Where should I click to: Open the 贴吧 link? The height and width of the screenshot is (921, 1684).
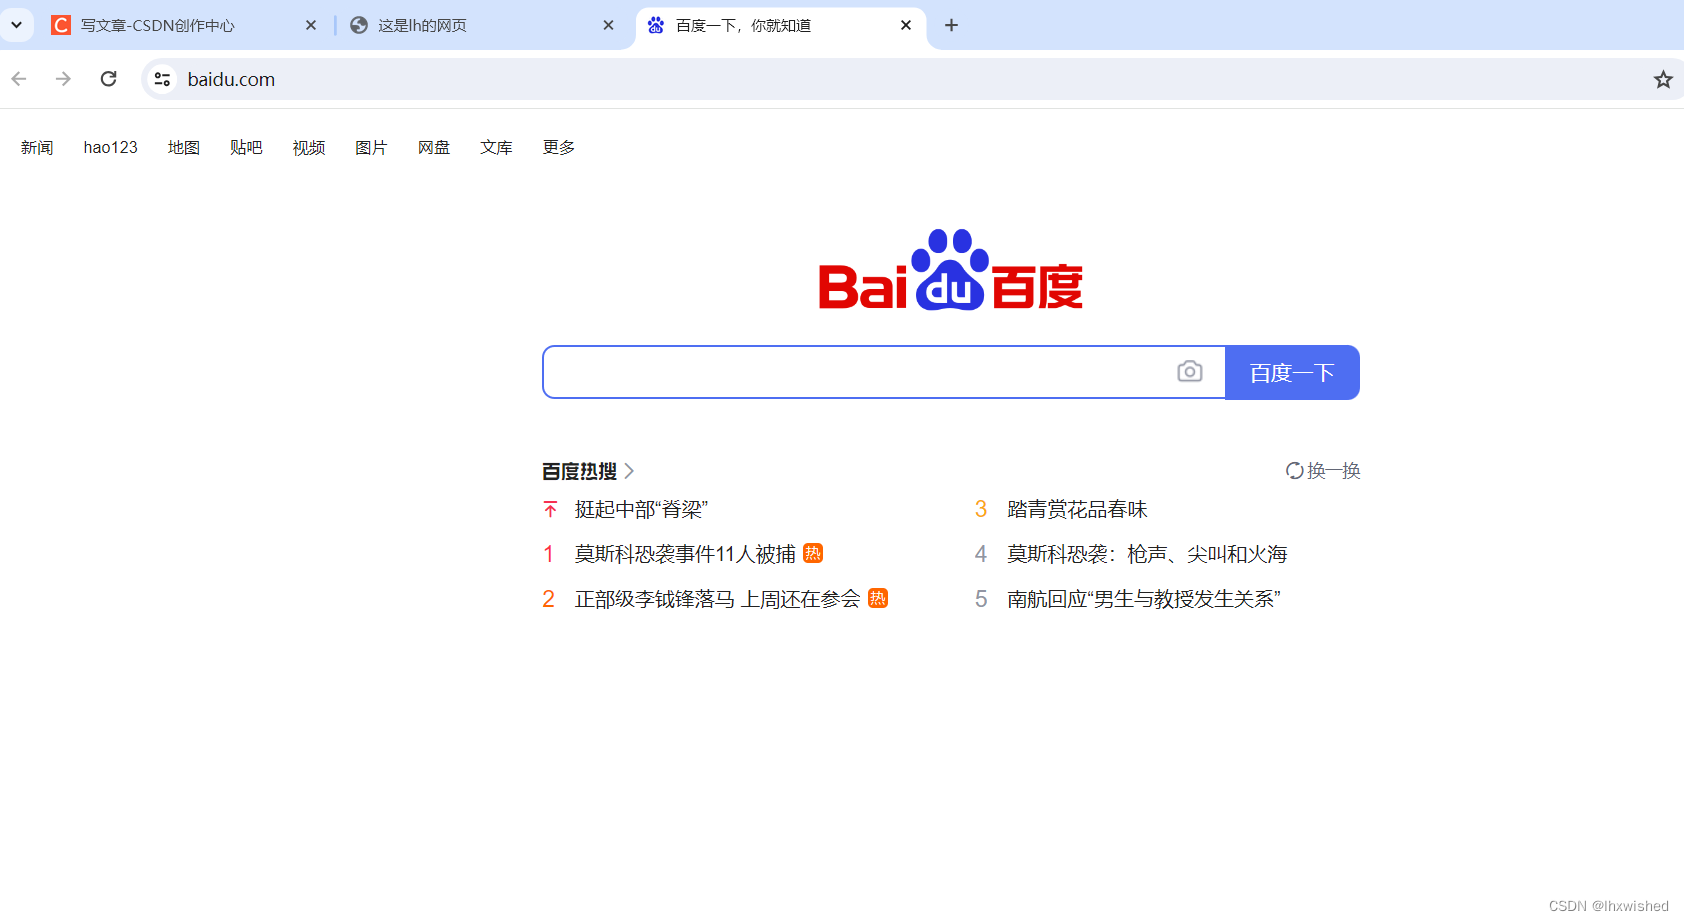tap(246, 147)
